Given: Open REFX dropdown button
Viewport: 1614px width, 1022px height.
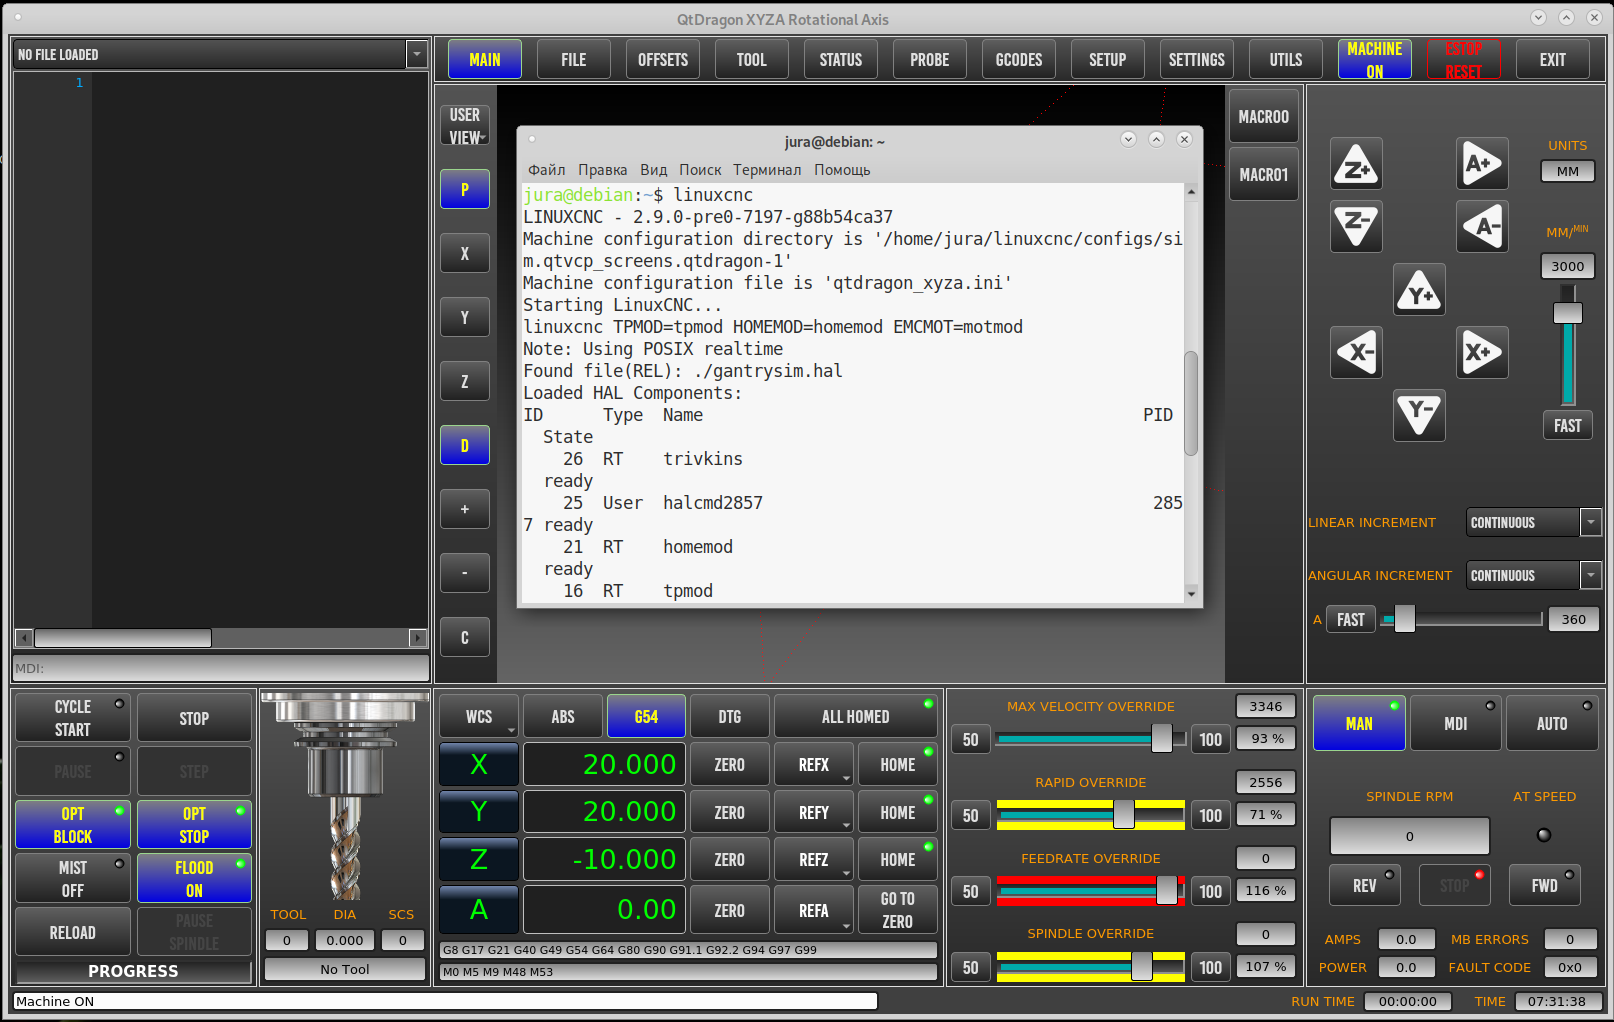Looking at the screenshot, I should 814,764.
